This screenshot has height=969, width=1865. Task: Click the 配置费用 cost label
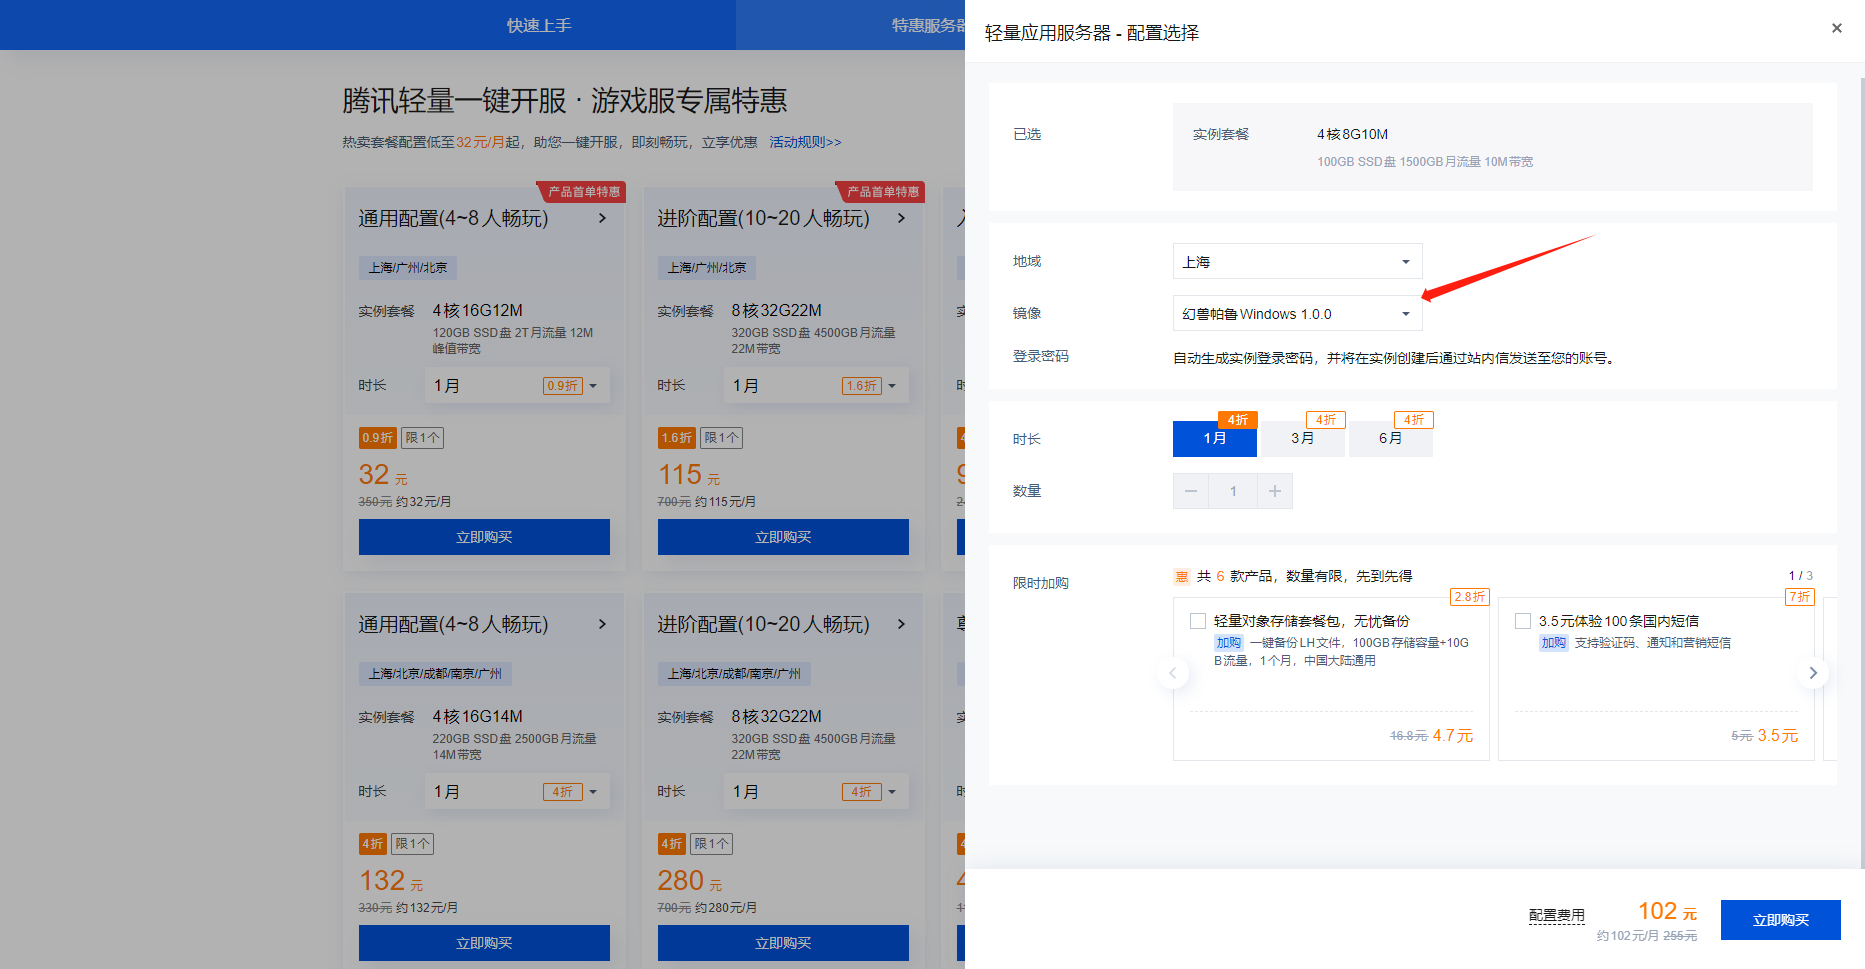(1556, 915)
